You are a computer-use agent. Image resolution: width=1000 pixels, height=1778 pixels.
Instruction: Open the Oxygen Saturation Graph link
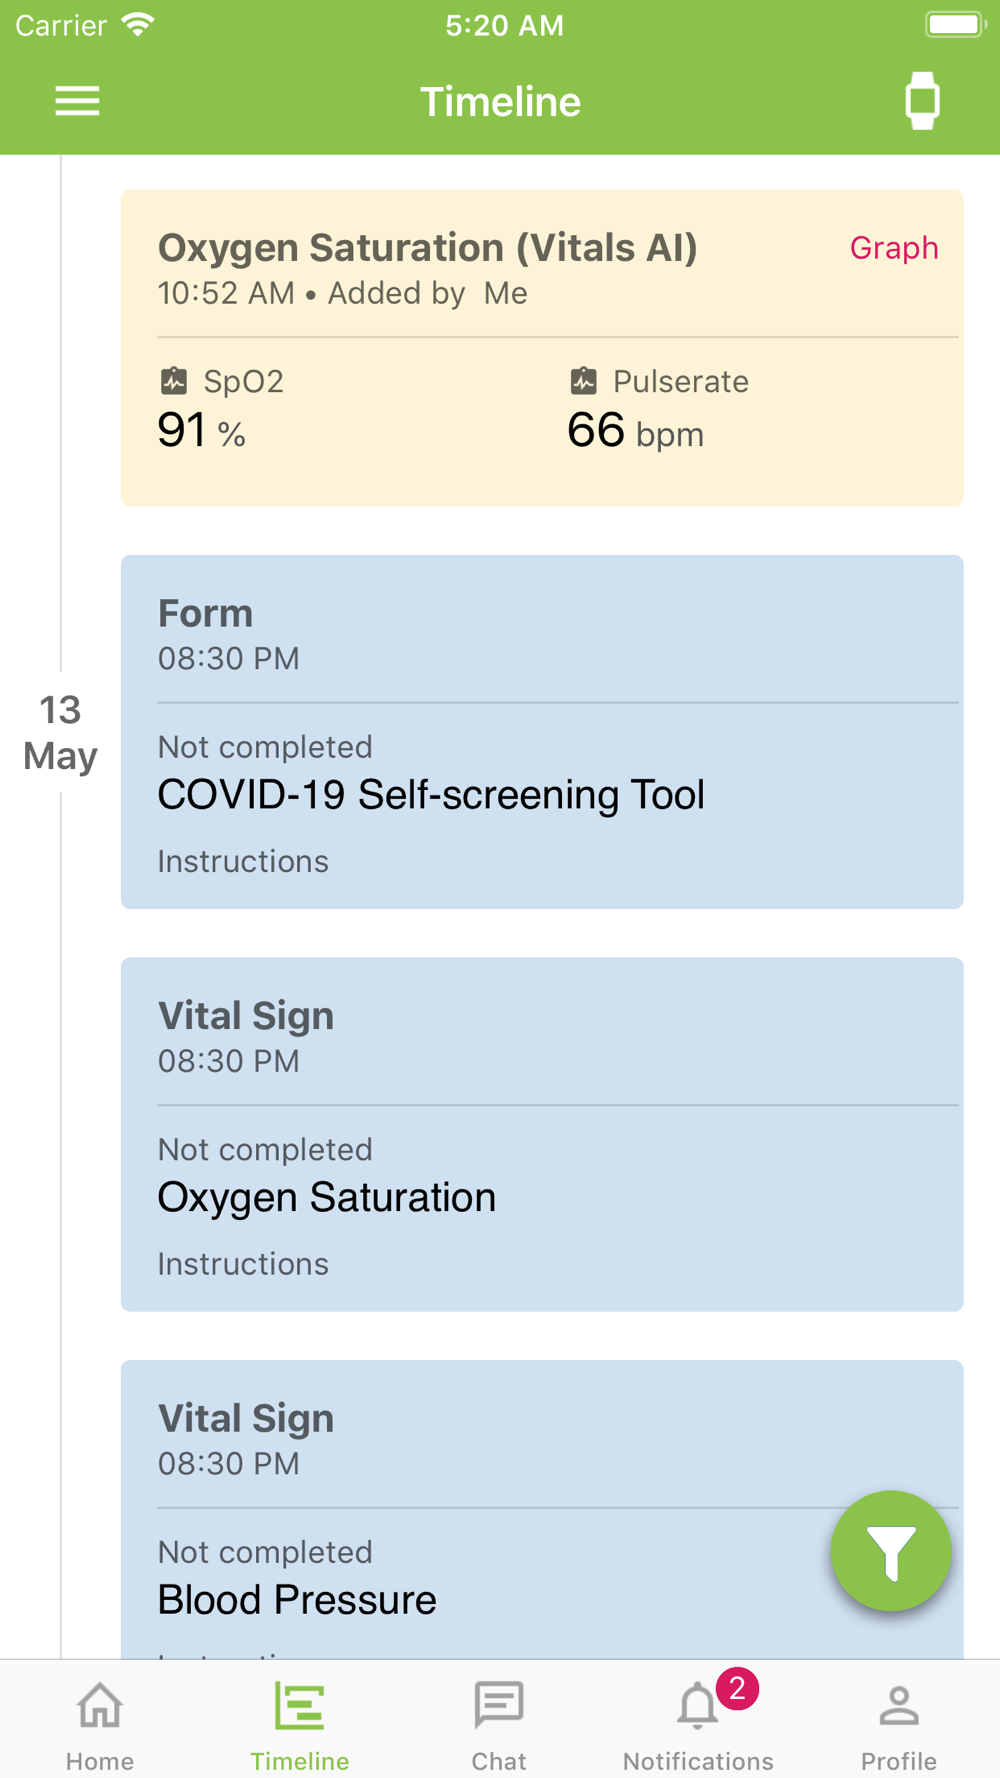tap(894, 248)
